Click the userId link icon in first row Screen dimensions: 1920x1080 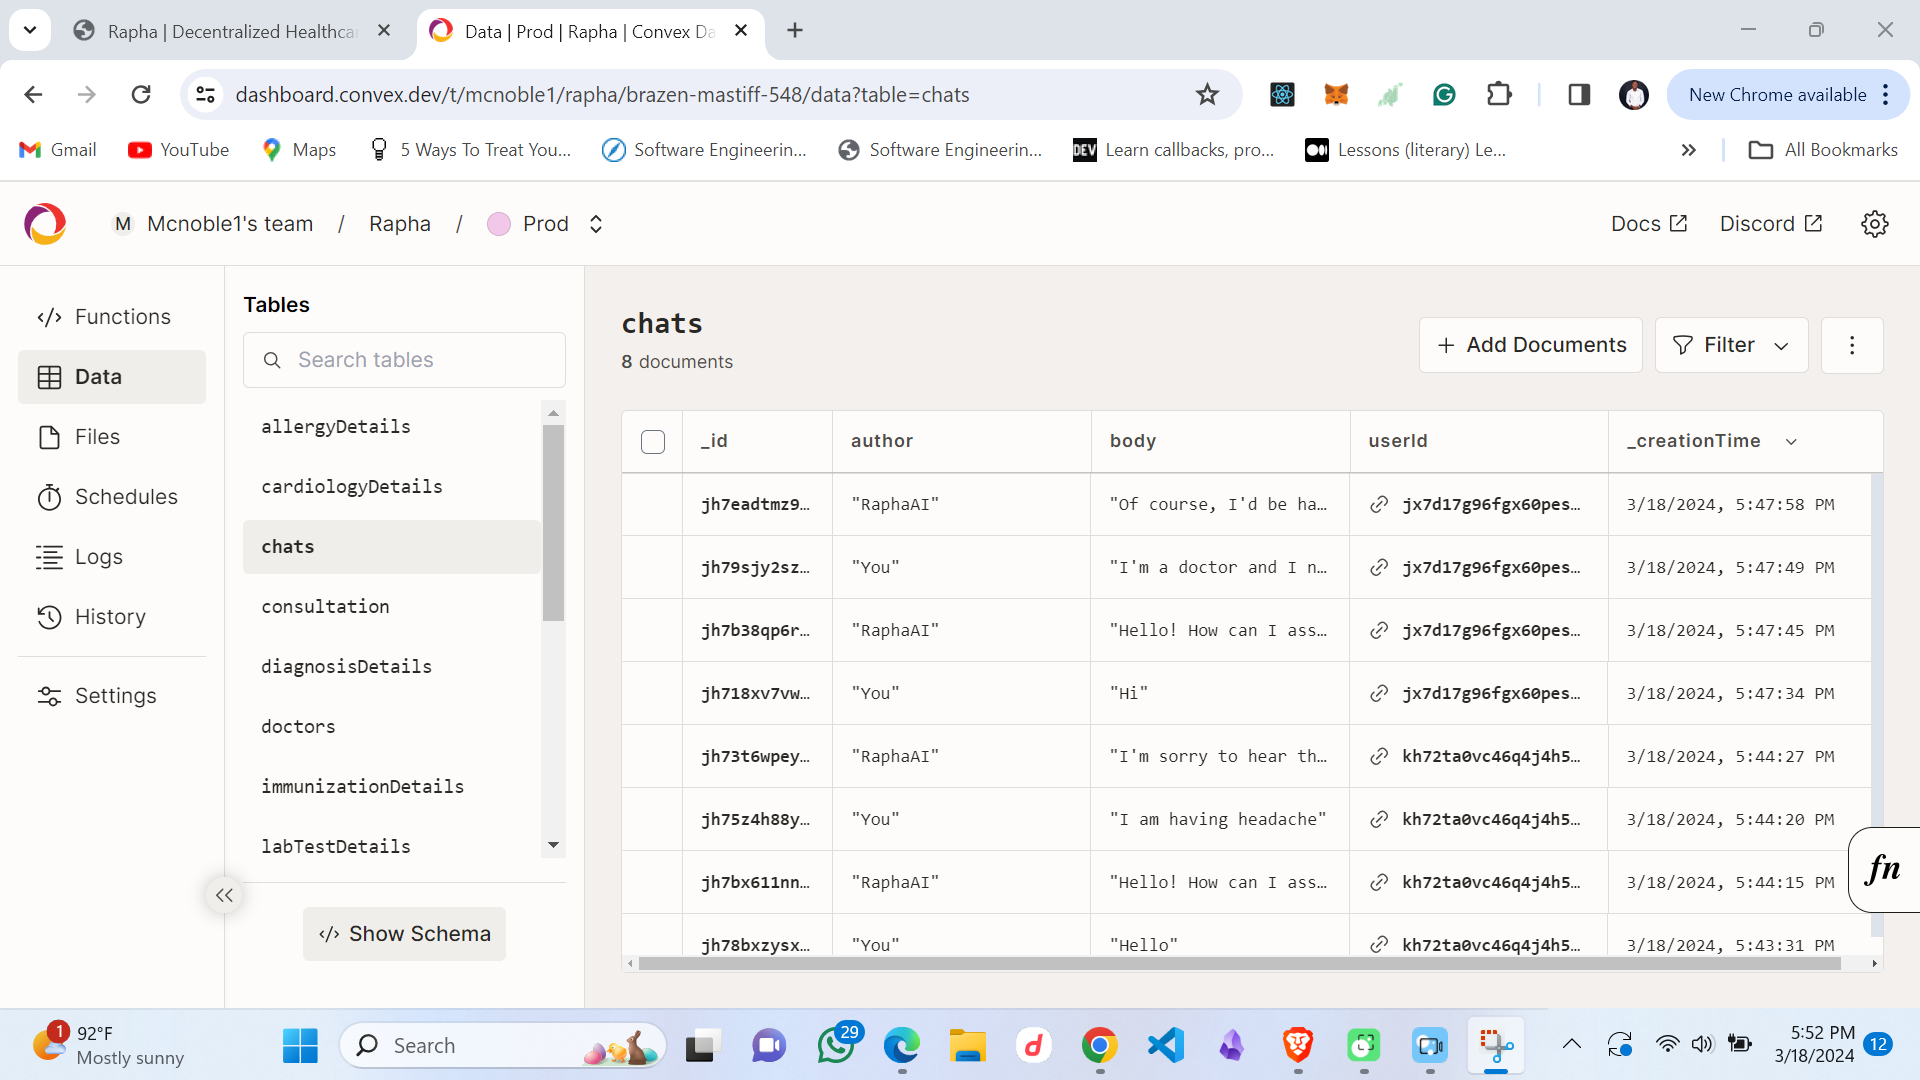[x=1379, y=504]
